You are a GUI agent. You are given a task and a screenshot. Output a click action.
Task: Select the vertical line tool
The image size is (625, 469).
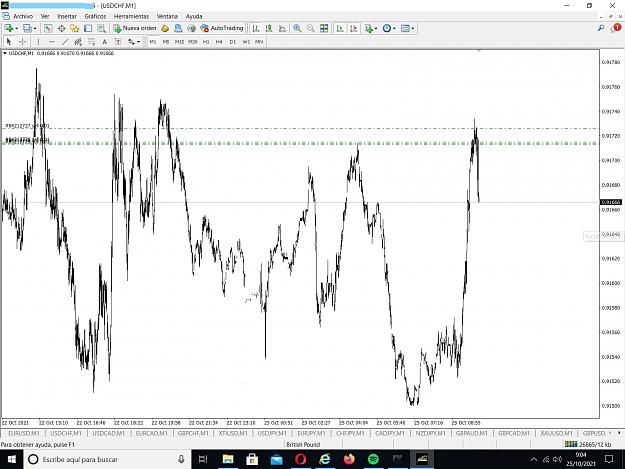point(38,41)
